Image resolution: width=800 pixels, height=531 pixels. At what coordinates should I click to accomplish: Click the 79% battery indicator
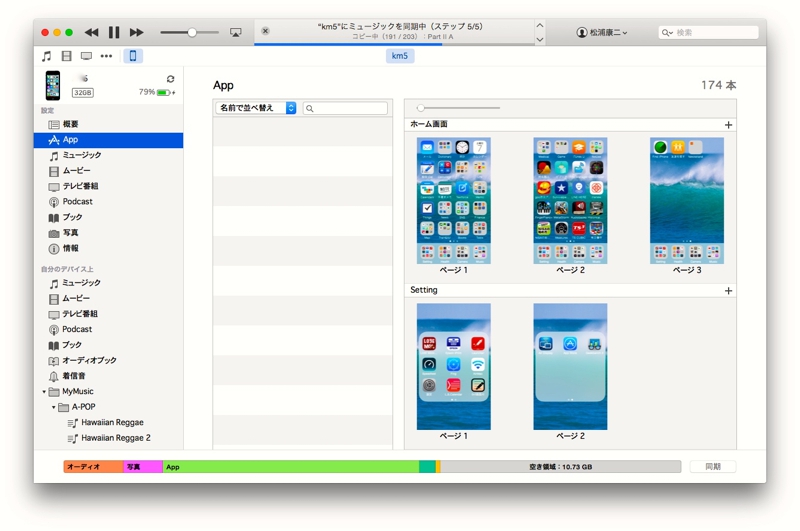[x=157, y=92]
